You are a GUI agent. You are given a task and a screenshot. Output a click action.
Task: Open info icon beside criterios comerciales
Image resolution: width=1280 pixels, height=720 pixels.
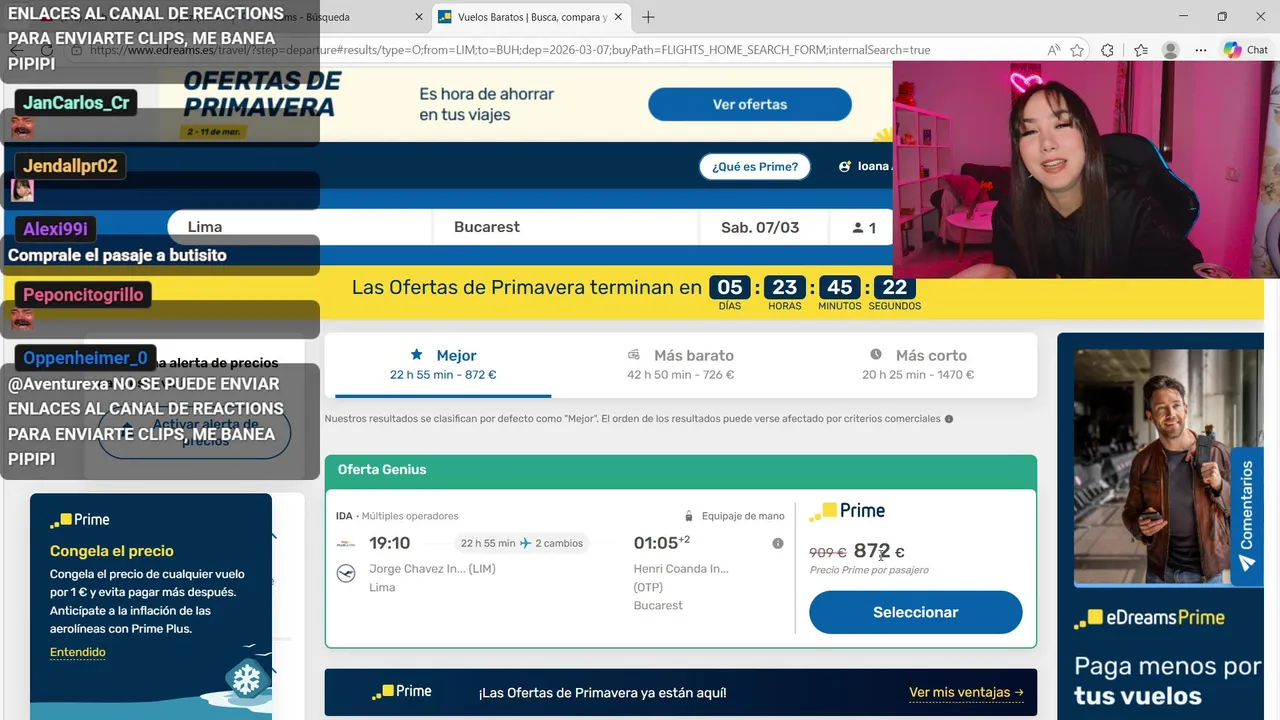pos(949,419)
